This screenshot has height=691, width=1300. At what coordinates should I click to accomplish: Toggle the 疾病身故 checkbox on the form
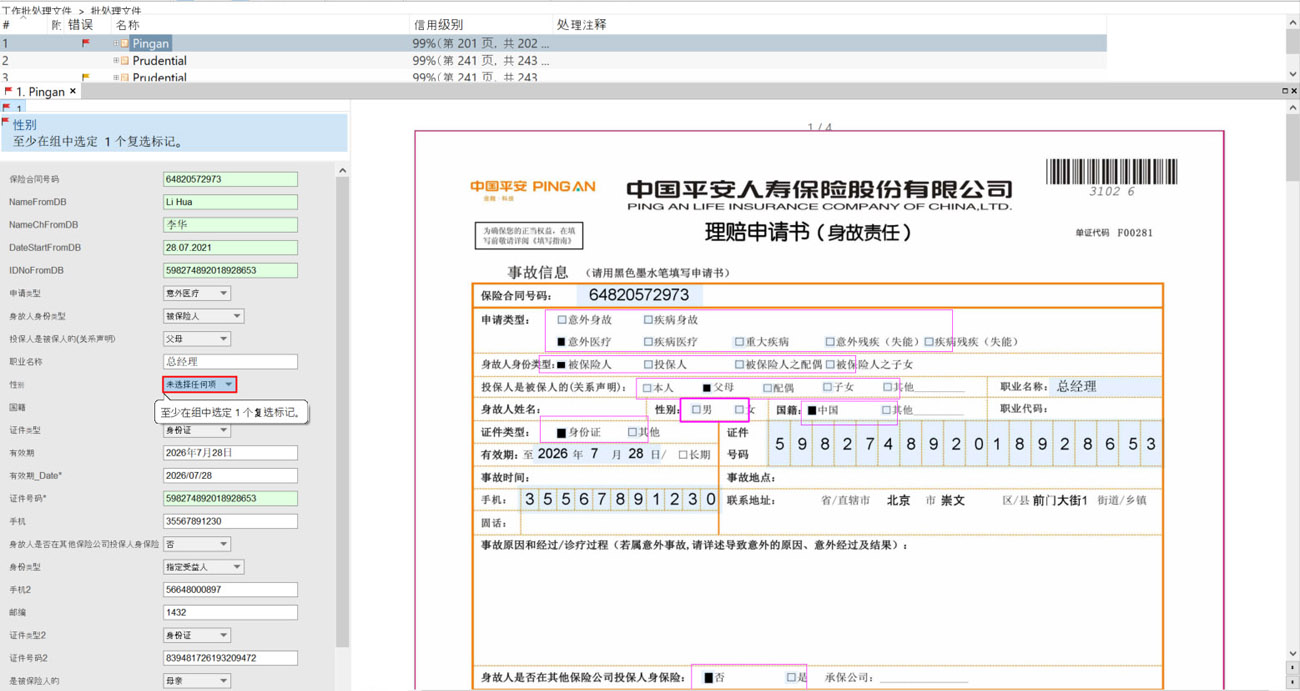(648, 320)
